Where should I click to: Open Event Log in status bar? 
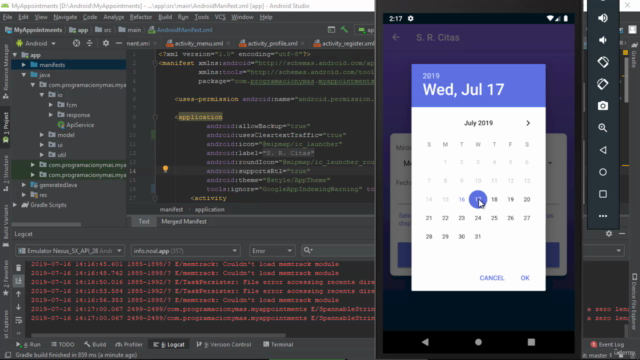click(x=607, y=344)
